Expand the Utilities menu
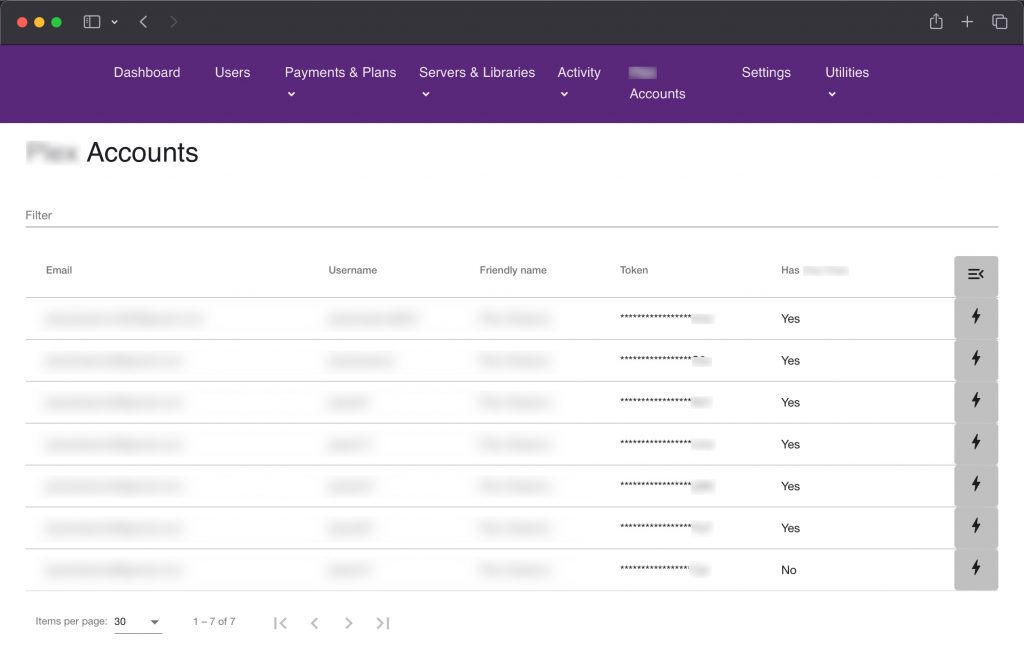Image resolution: width=1024 pixels, height=660 pixels. pyautogui.click(x=846, y=73)
